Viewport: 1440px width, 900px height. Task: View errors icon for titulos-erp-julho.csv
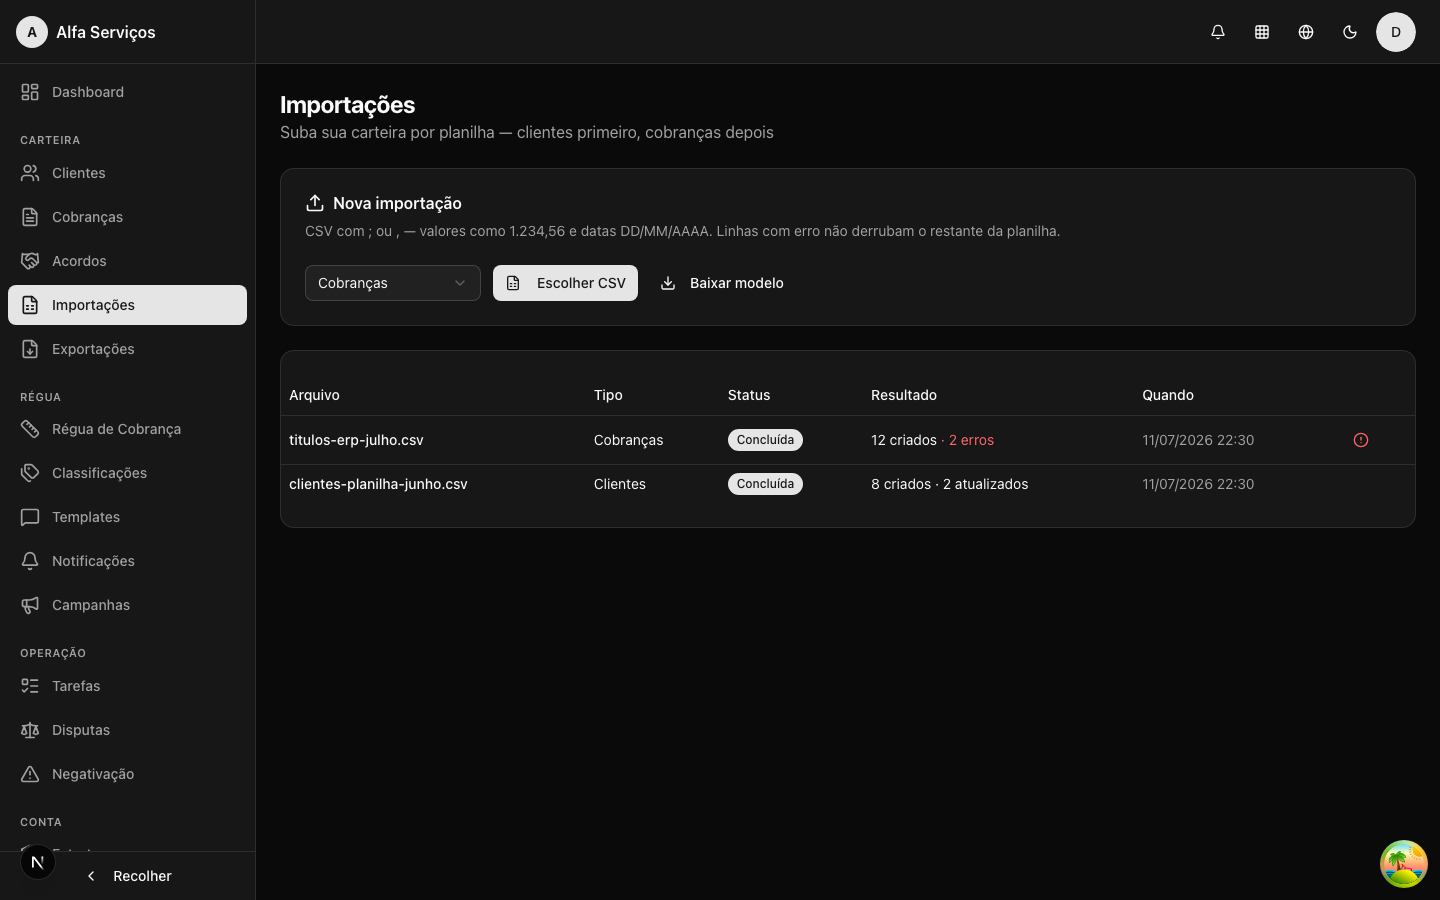click(1361, 440)
